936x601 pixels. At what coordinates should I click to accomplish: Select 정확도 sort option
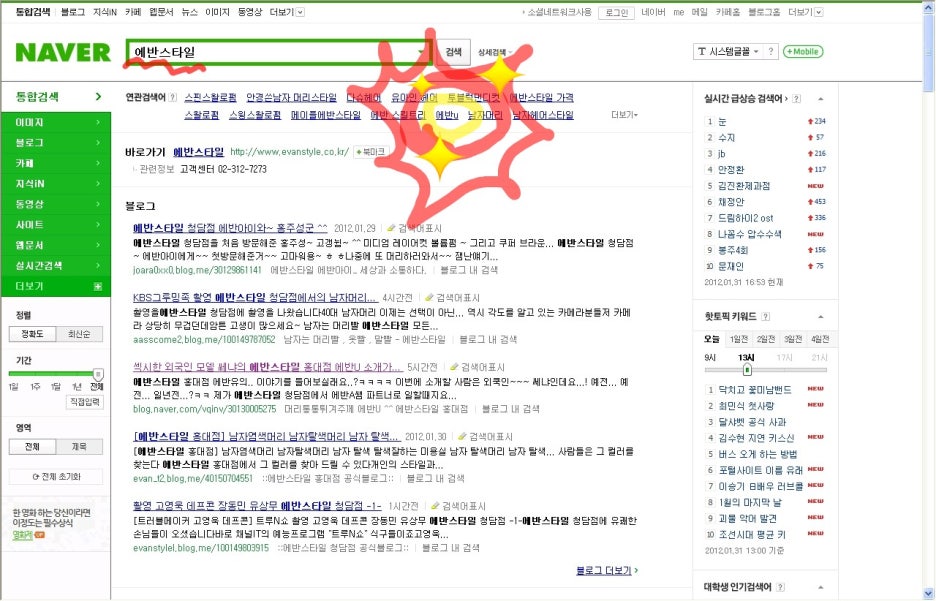[x=32, y=334]
